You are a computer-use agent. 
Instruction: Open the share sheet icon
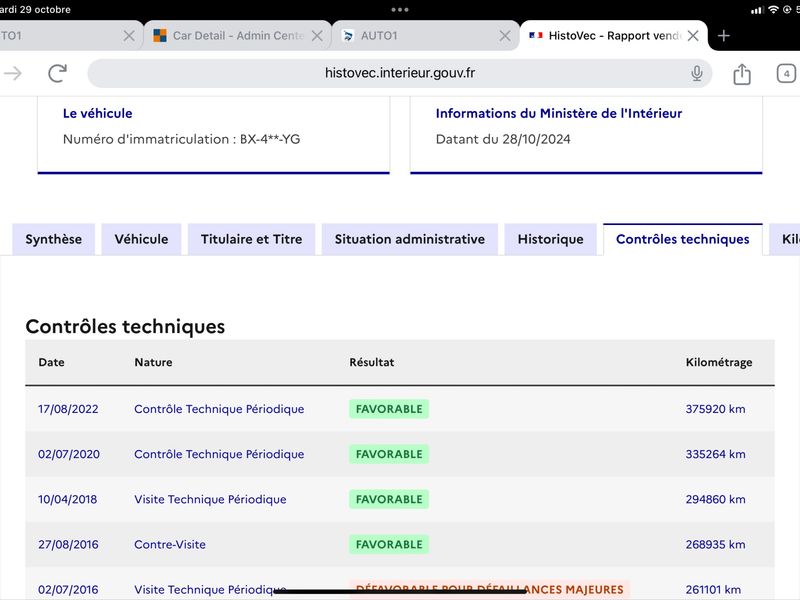pos(742,74)
